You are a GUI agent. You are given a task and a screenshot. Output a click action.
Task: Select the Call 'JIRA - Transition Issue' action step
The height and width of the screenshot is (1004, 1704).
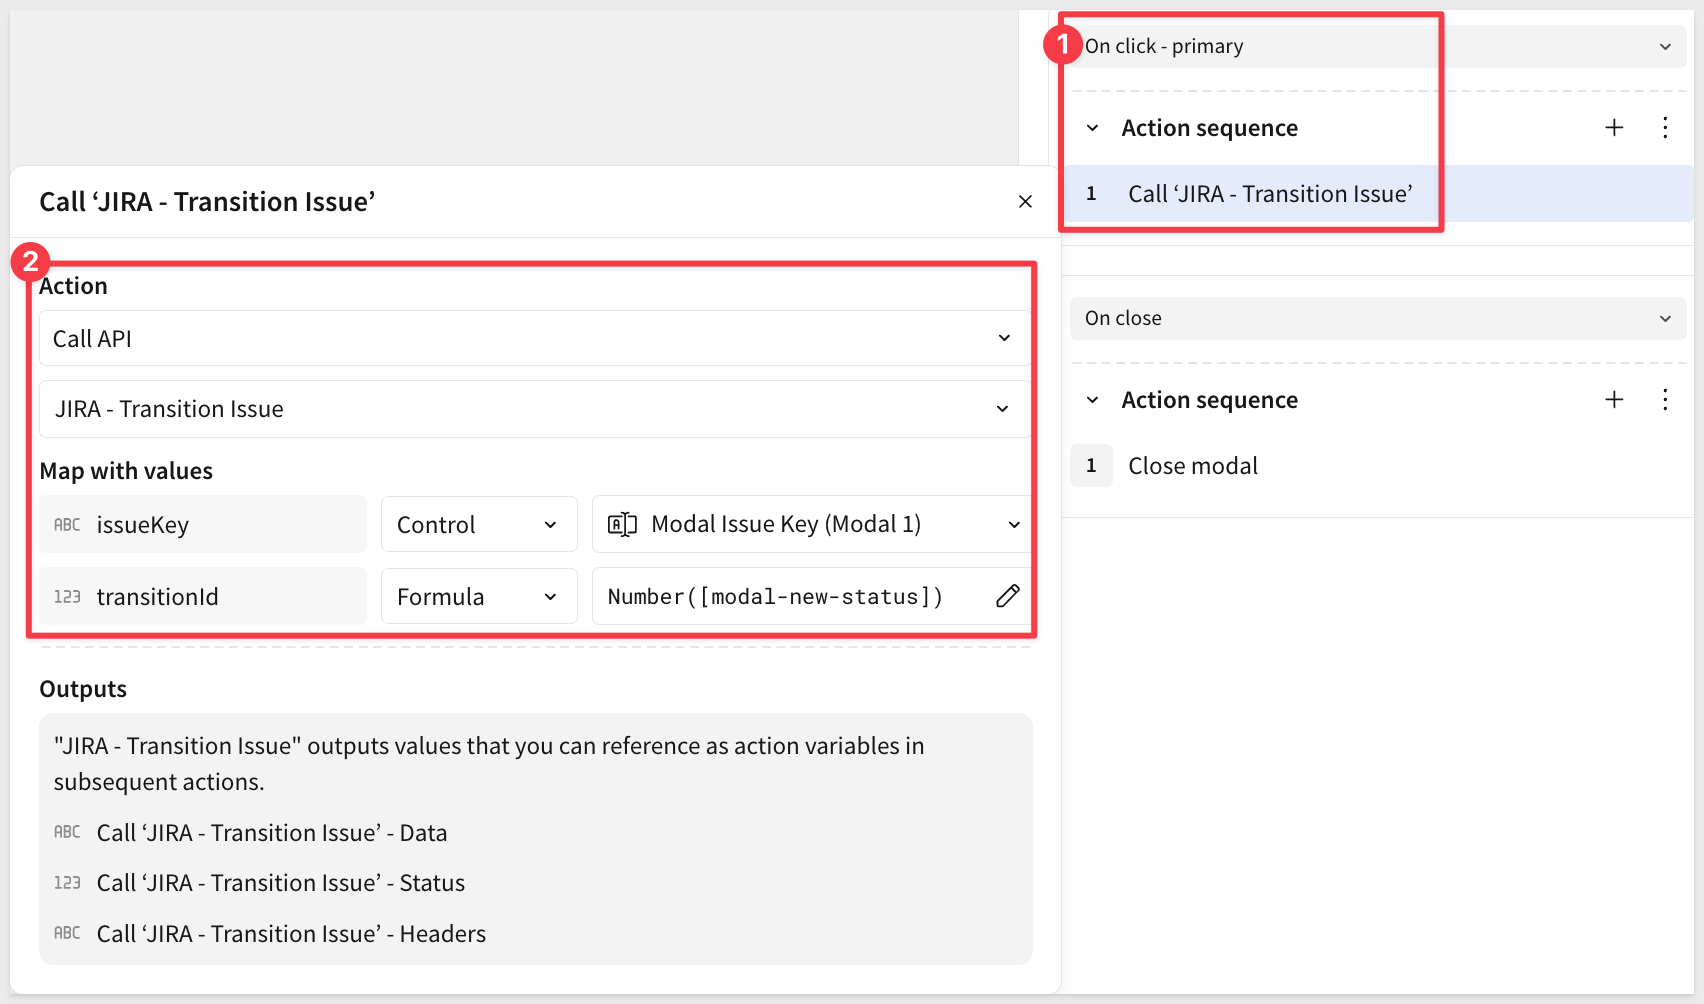coord(1269,194)
